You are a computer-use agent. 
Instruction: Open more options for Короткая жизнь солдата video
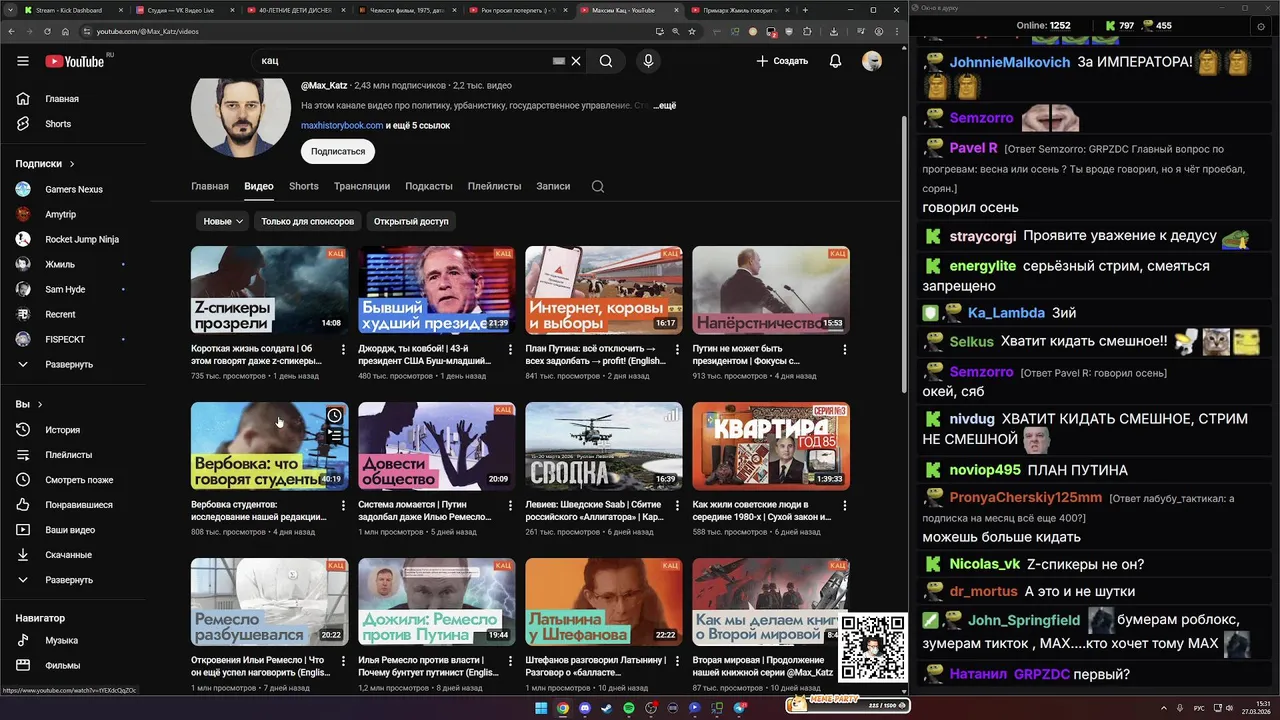[343, 350]
